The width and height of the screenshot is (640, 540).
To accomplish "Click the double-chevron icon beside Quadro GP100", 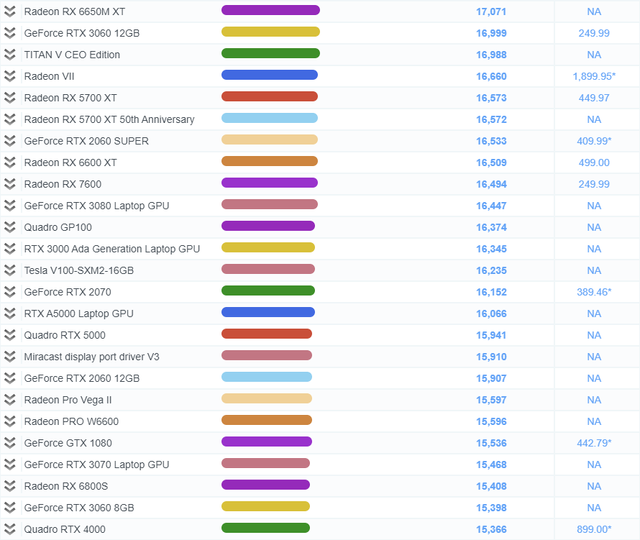I will click(10, 227).
